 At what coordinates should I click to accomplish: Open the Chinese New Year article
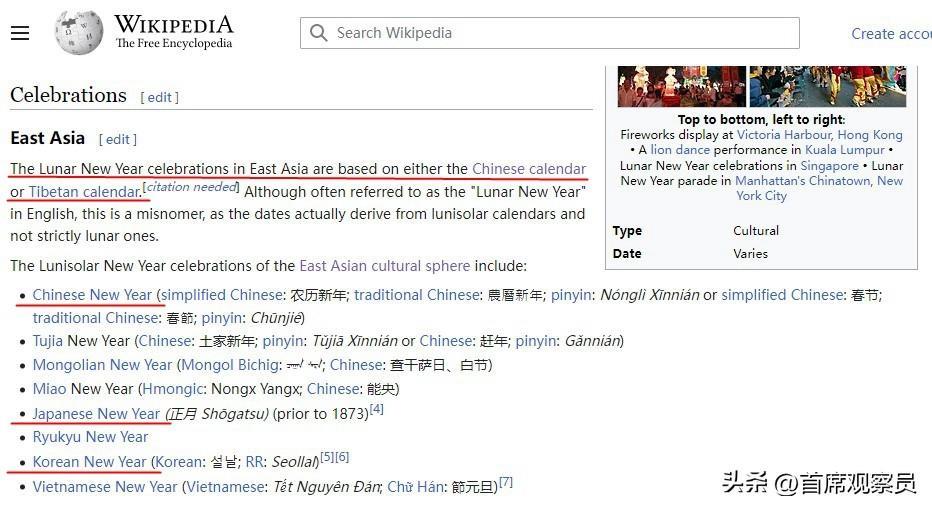click(x=92, y=295)
